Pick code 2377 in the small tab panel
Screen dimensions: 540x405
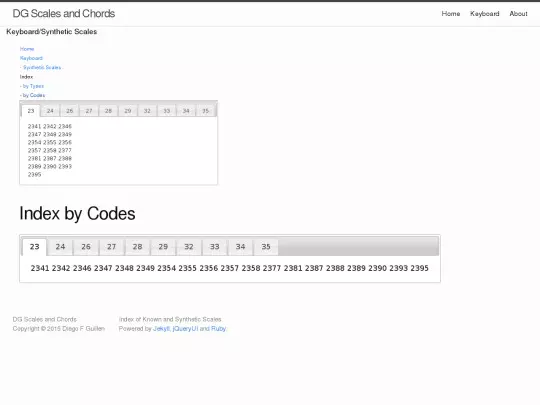pos(65,150)
